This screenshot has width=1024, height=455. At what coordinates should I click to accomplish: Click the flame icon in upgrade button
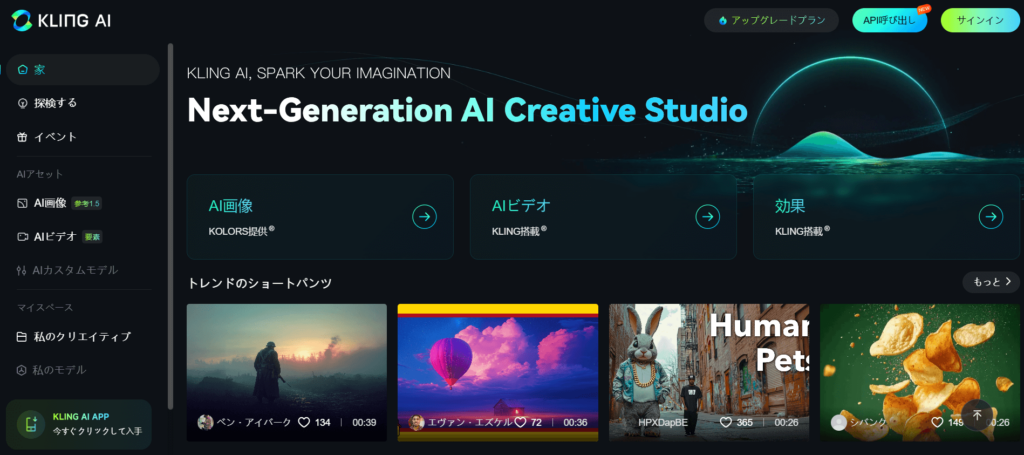tap(723, 20)
